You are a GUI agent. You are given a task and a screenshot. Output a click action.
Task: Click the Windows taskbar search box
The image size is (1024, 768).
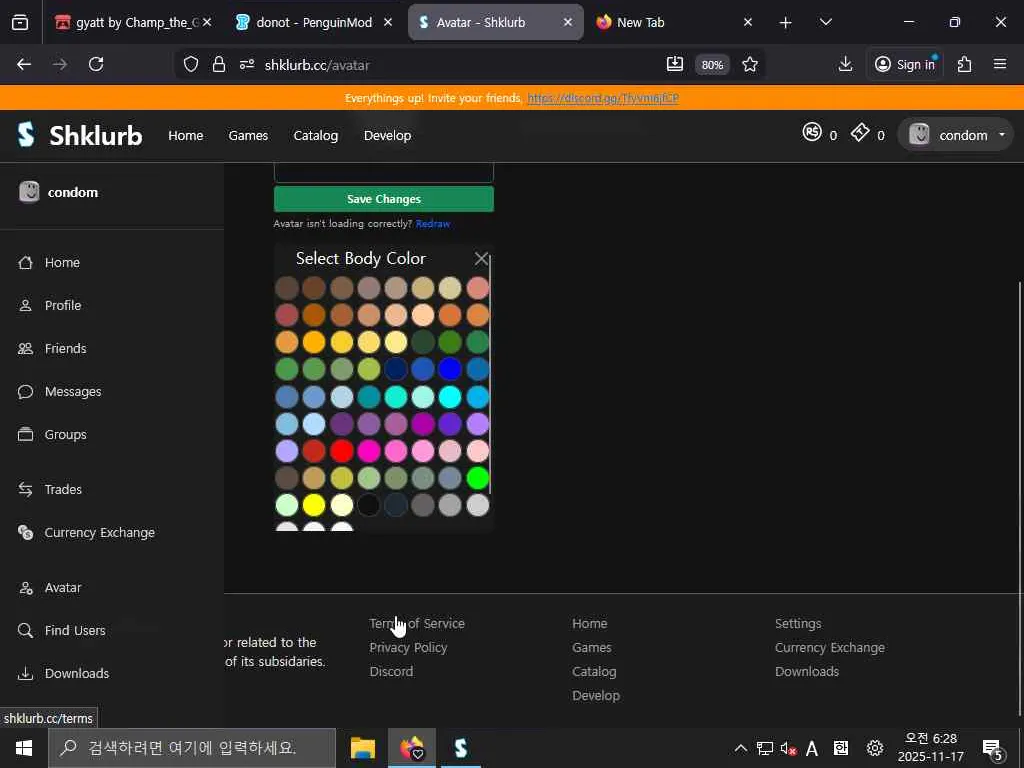click(192, 748)
